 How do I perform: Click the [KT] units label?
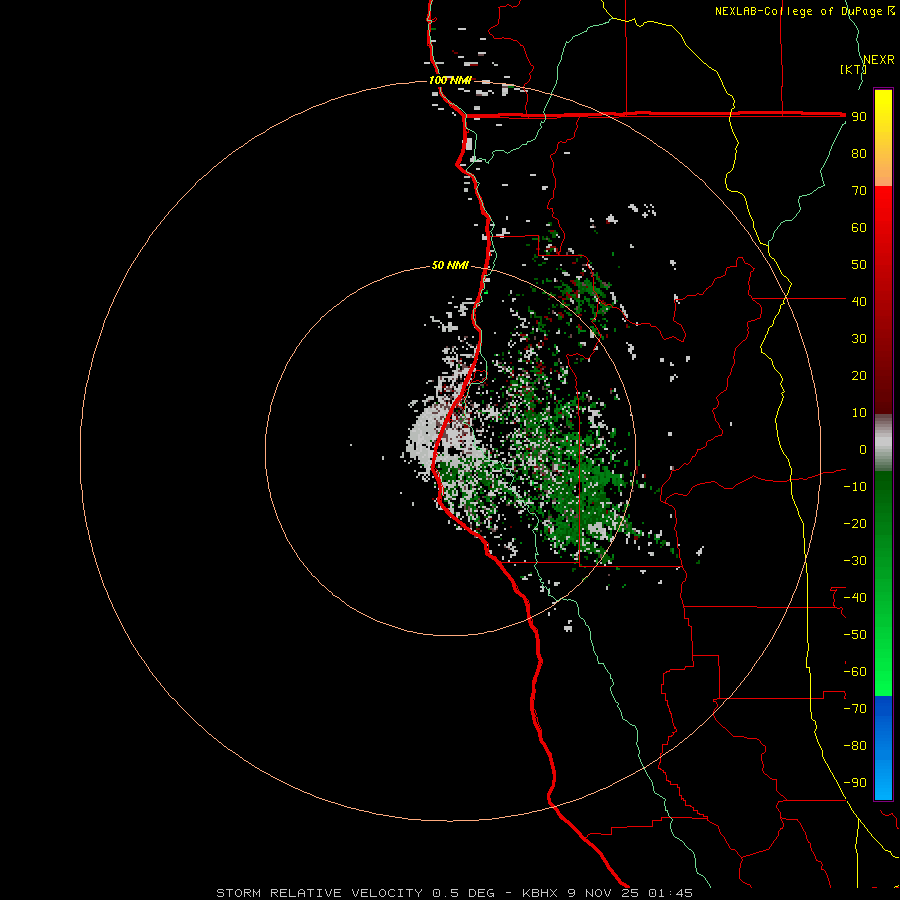point(853,69)
